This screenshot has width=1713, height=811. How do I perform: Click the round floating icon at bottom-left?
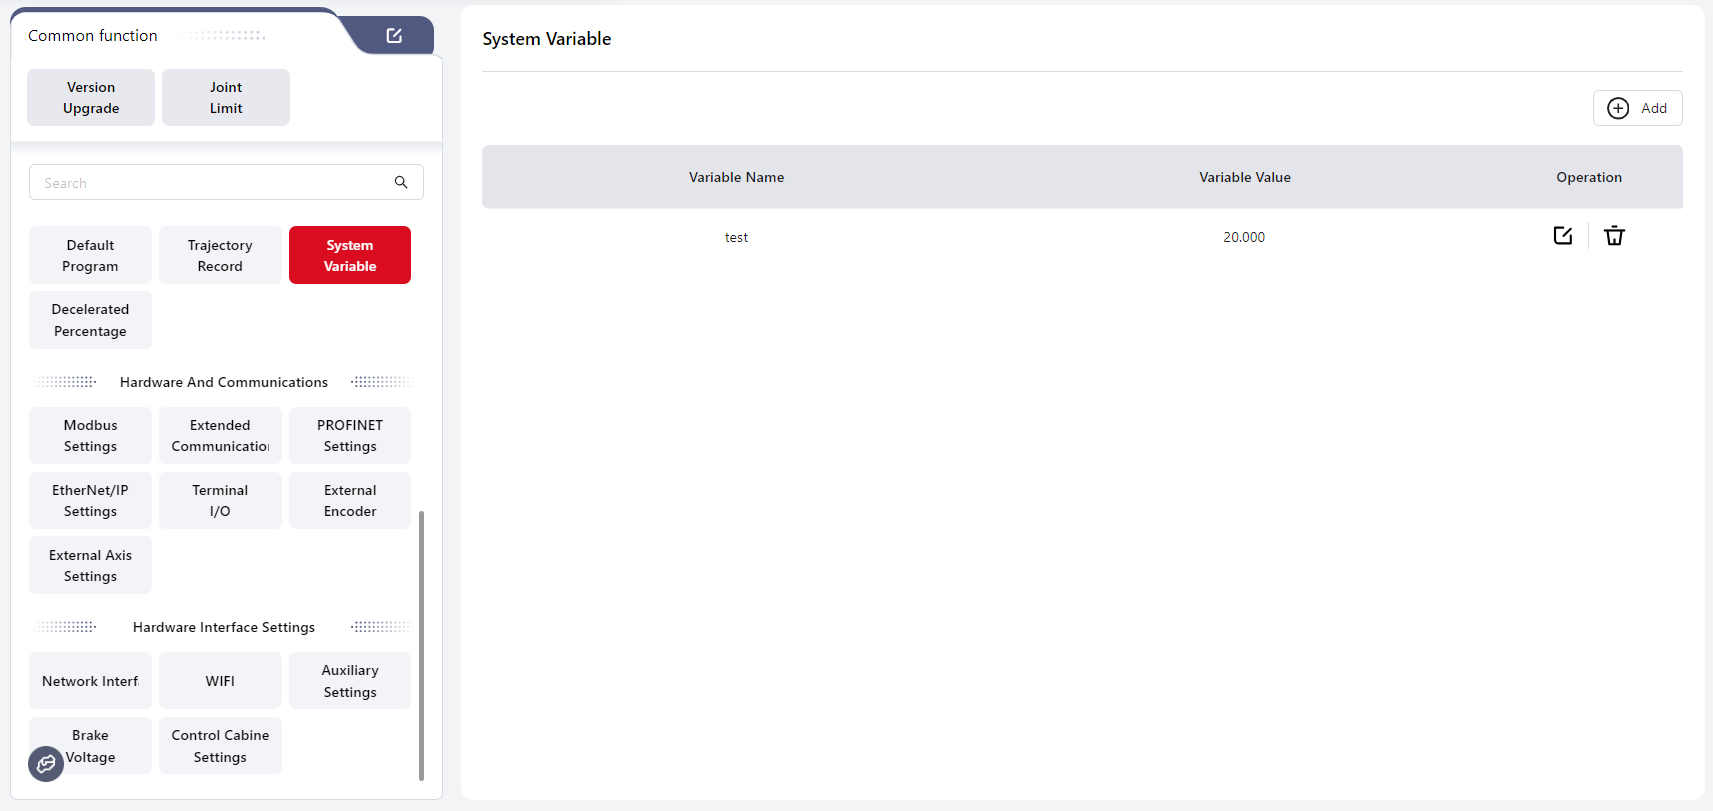(x=46, y=764)
